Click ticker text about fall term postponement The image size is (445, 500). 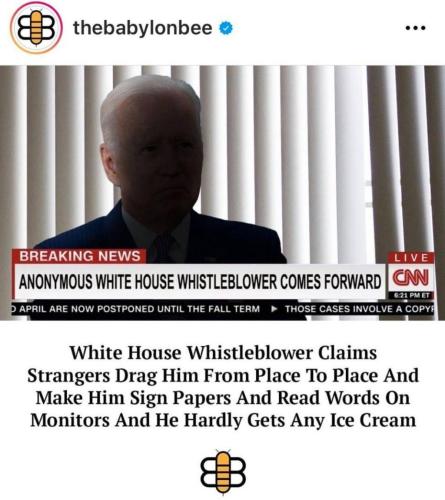point(137,309)
